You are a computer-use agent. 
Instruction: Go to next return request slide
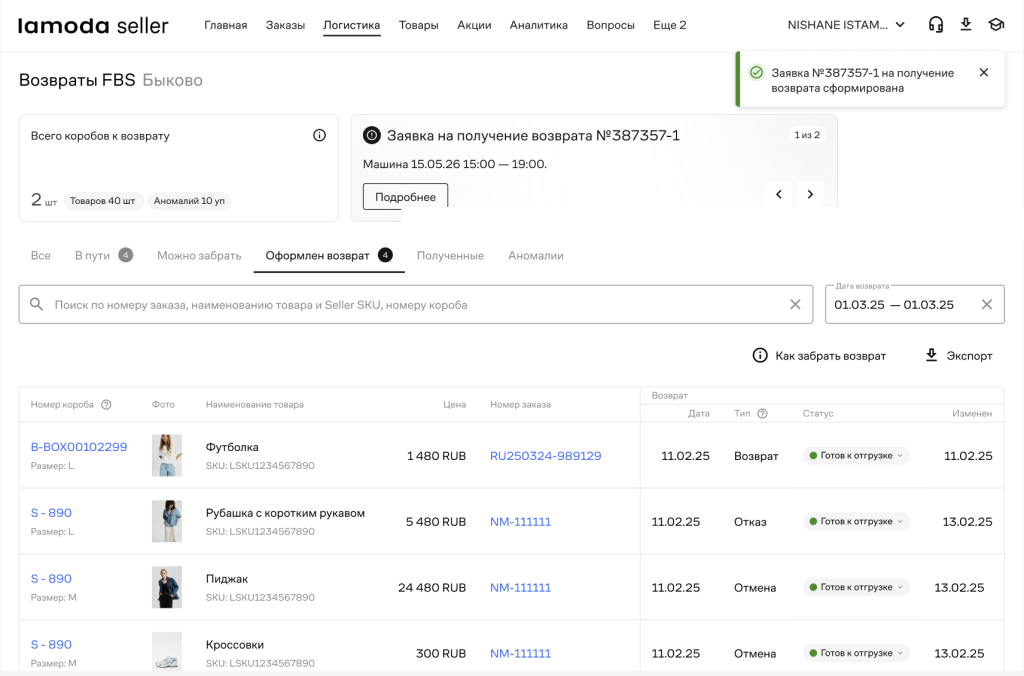810,195
